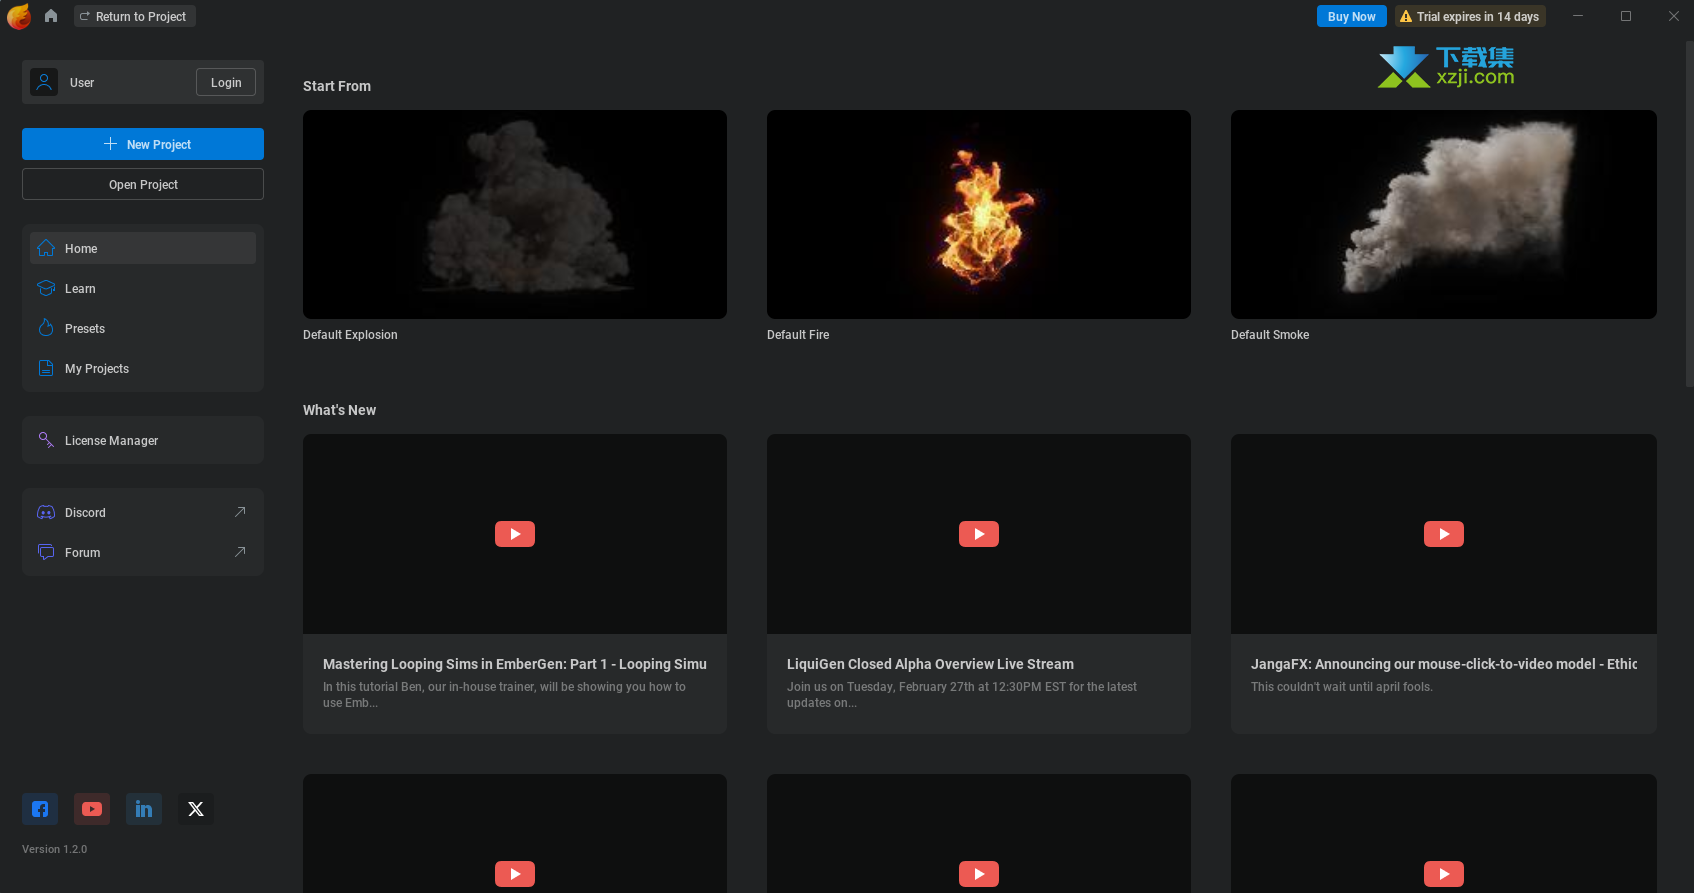Click the Discord external link arrow
The width and height of the screenshot is (1694, 893).
click(240, 512)
